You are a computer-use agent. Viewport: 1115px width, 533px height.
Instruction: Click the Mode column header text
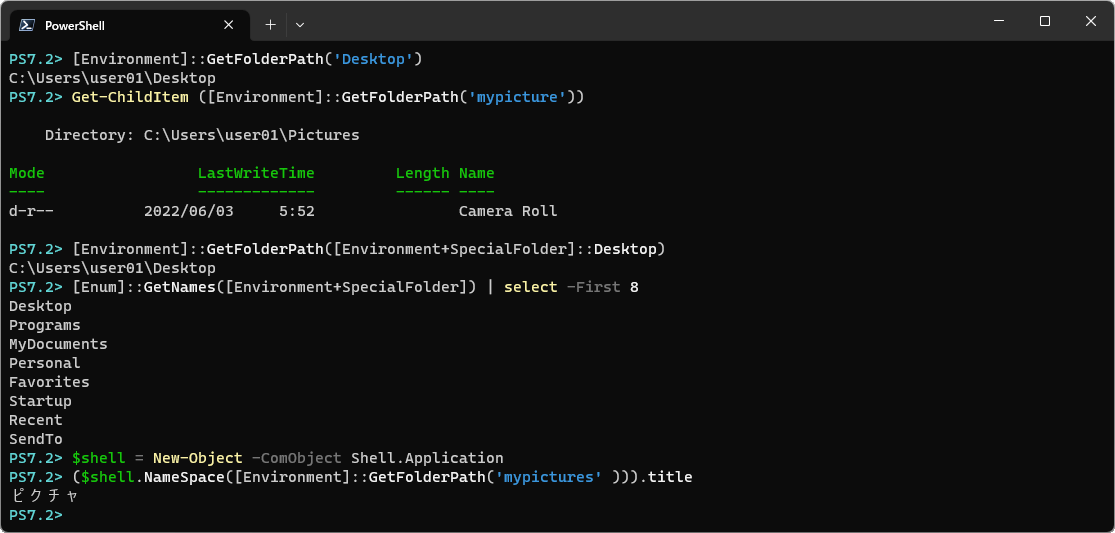point(27,173)
